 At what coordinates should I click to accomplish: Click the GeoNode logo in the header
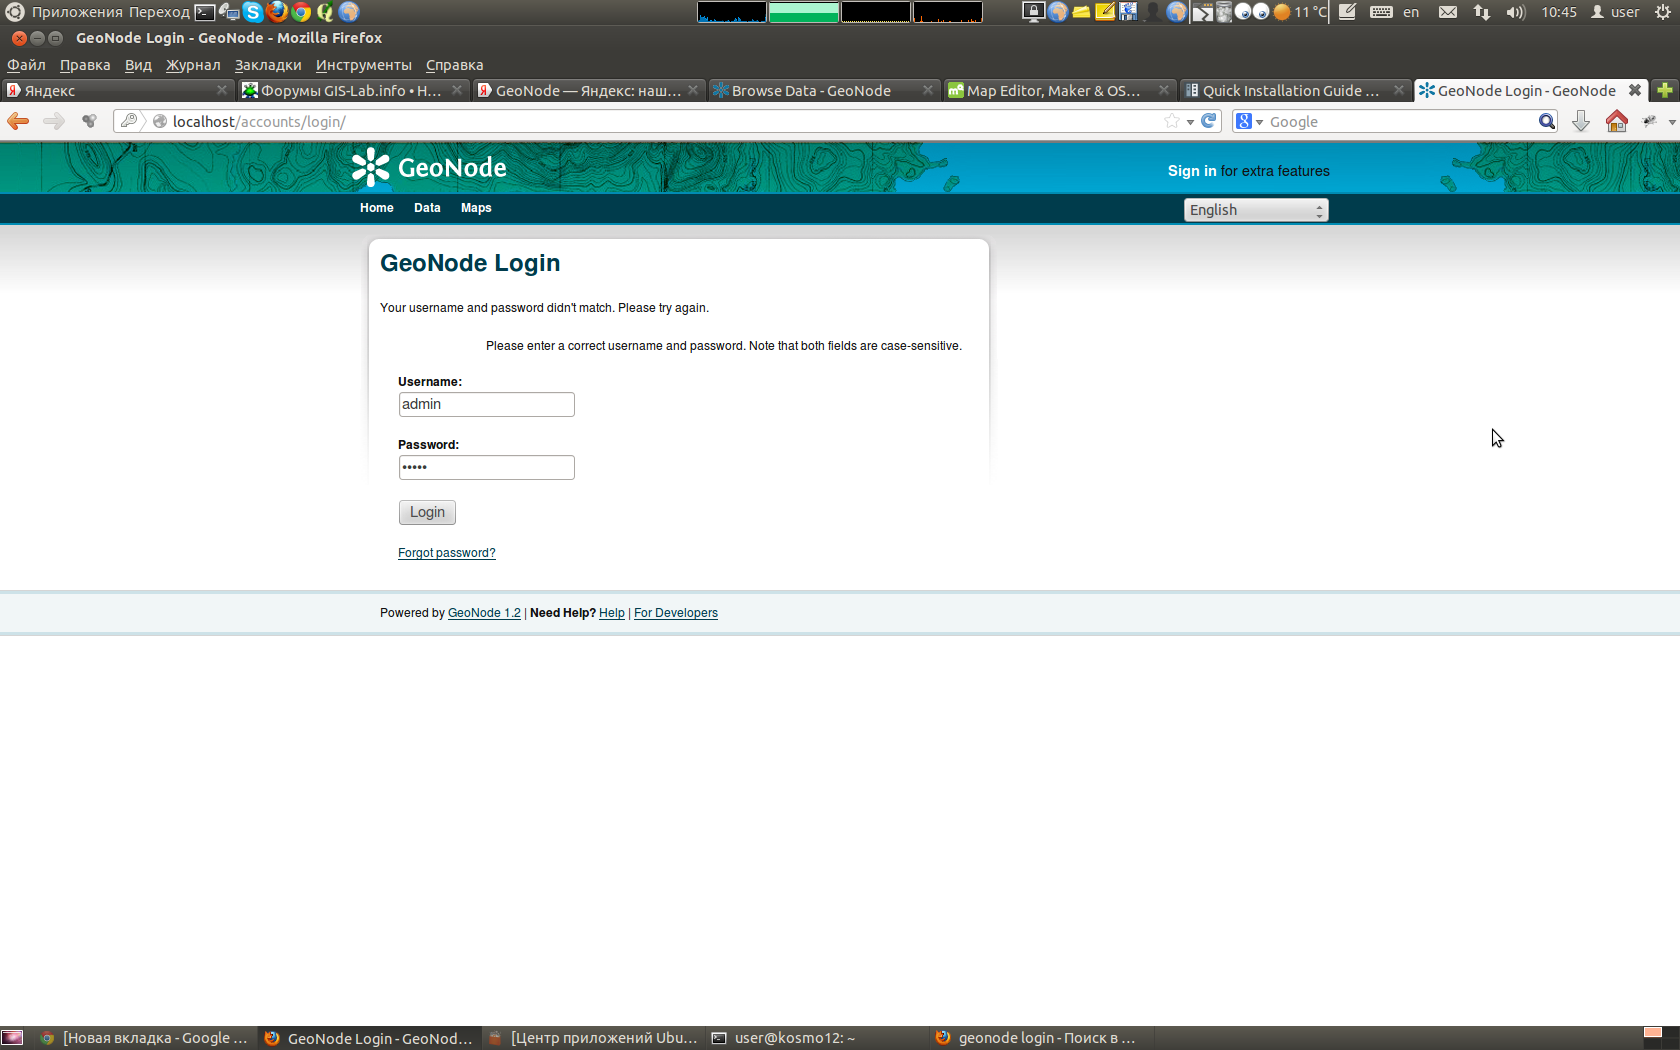[x=429, y=167]
